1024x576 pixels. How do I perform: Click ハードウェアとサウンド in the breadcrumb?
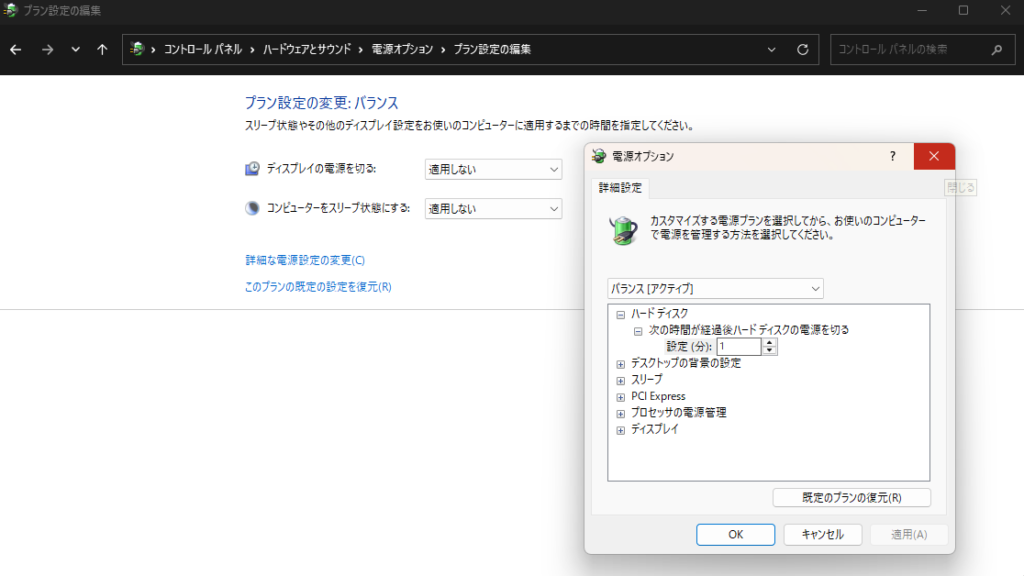307,49
